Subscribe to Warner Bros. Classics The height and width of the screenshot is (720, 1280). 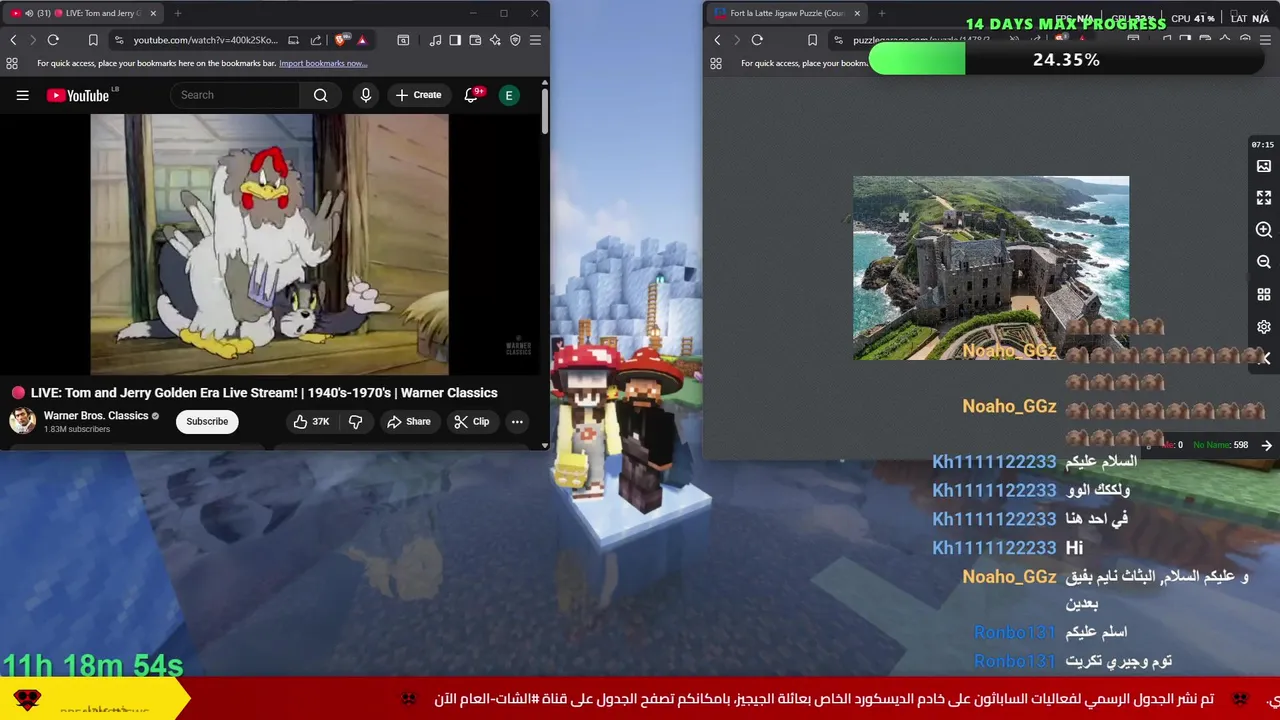tap(207, 421)
